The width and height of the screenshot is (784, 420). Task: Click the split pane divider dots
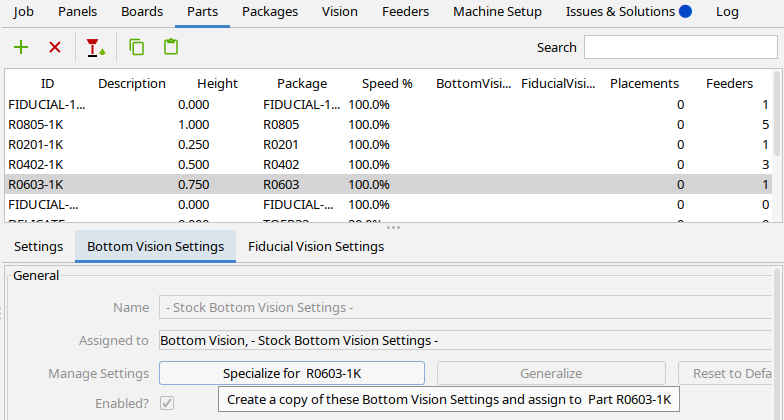pyautogui.click(x=392, y=227)
